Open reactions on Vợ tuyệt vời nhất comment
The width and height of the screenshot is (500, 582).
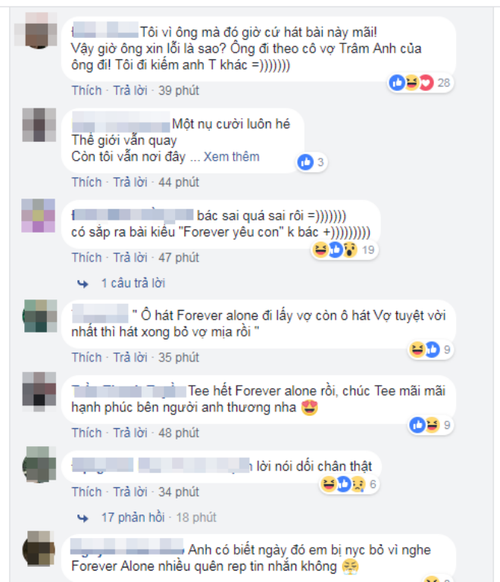tap(431, 350)
